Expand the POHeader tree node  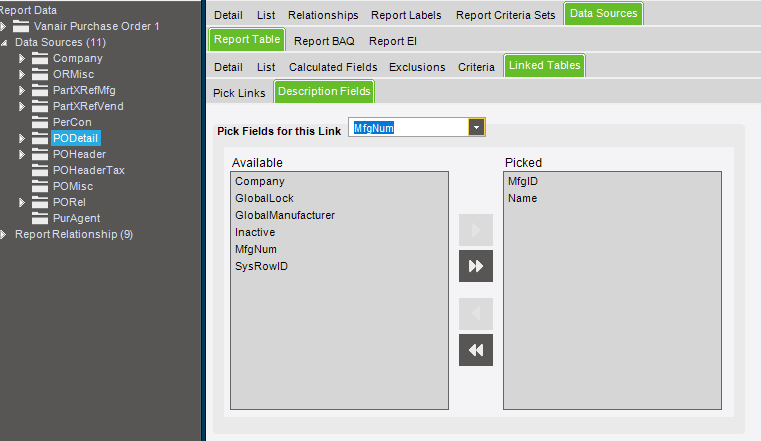pos(21,155)
